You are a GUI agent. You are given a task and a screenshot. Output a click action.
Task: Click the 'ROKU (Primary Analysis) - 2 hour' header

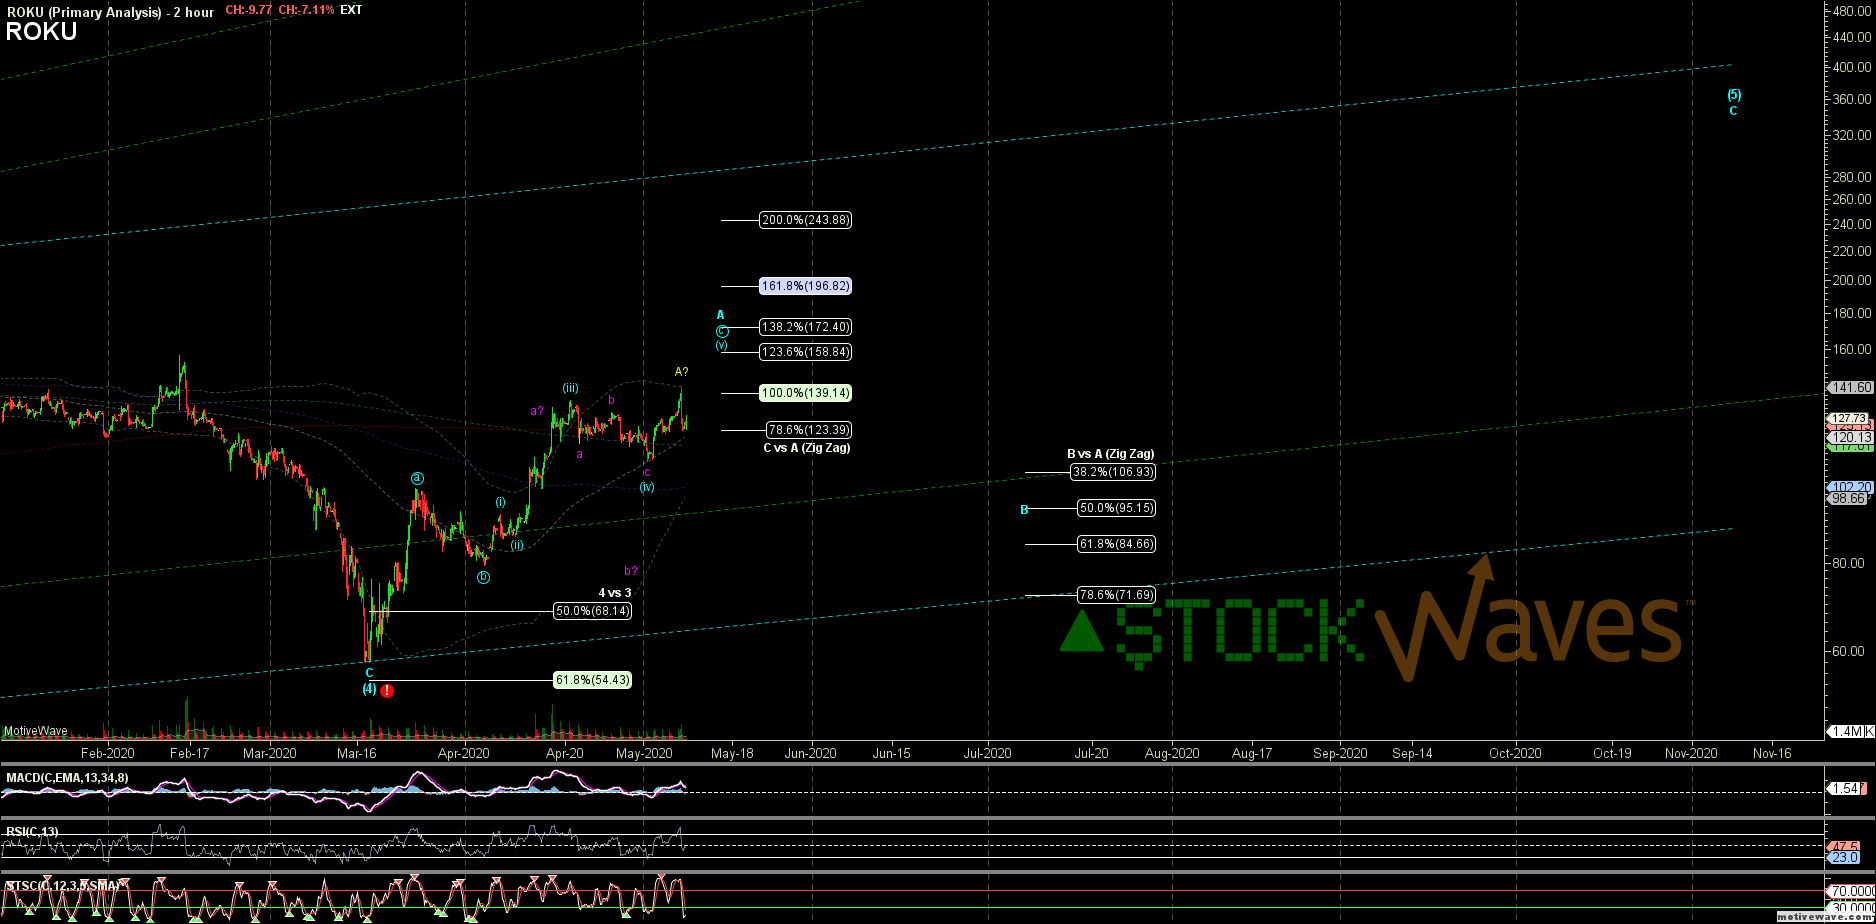click(x=110, y=11)
